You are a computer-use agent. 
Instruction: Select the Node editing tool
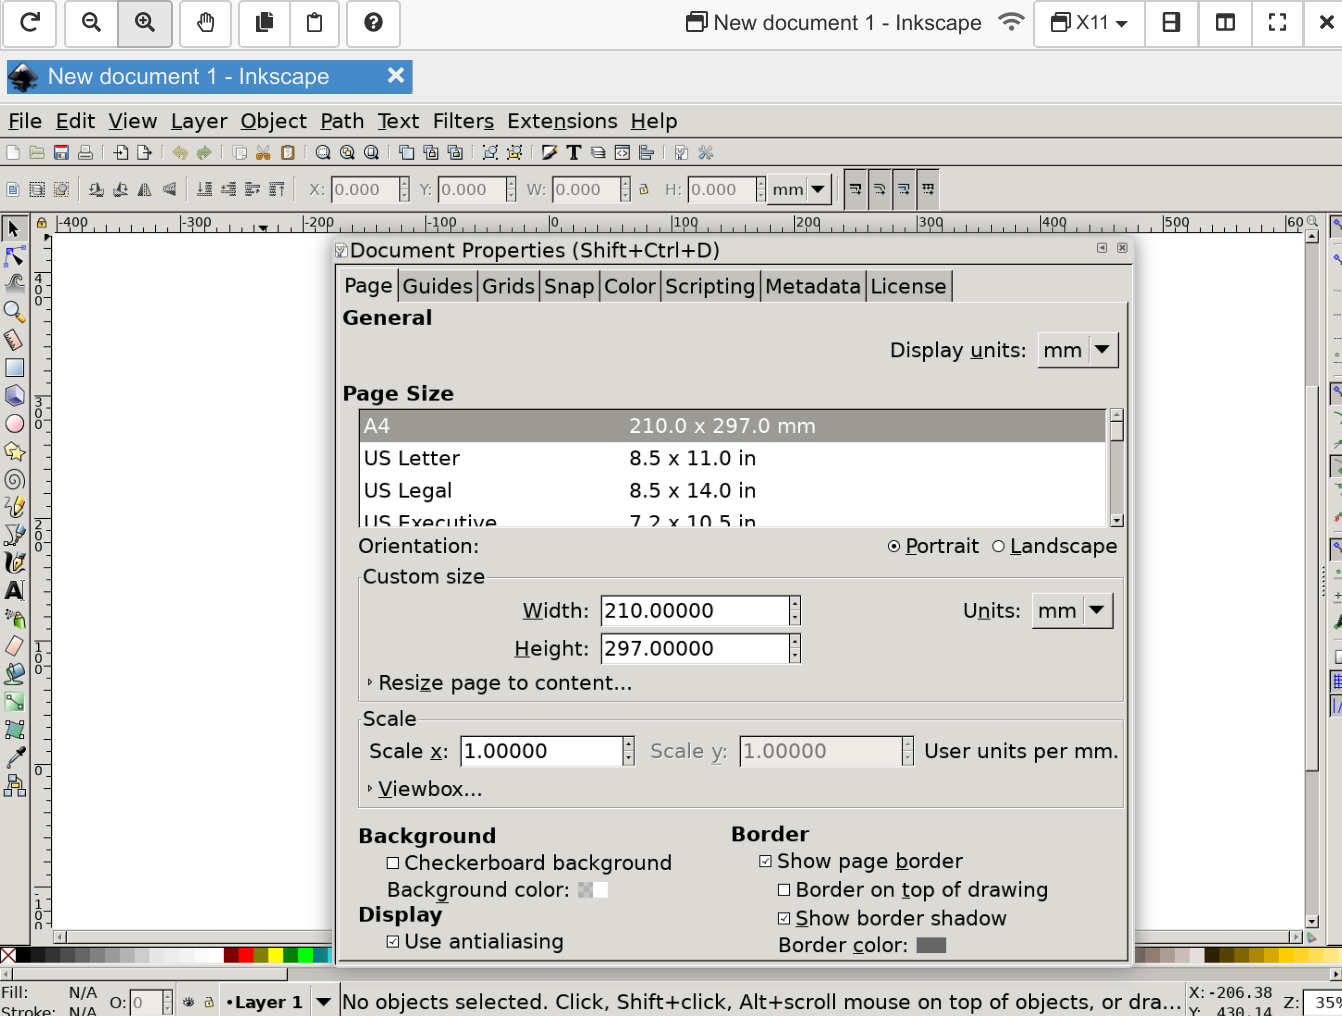pos(14,257)
